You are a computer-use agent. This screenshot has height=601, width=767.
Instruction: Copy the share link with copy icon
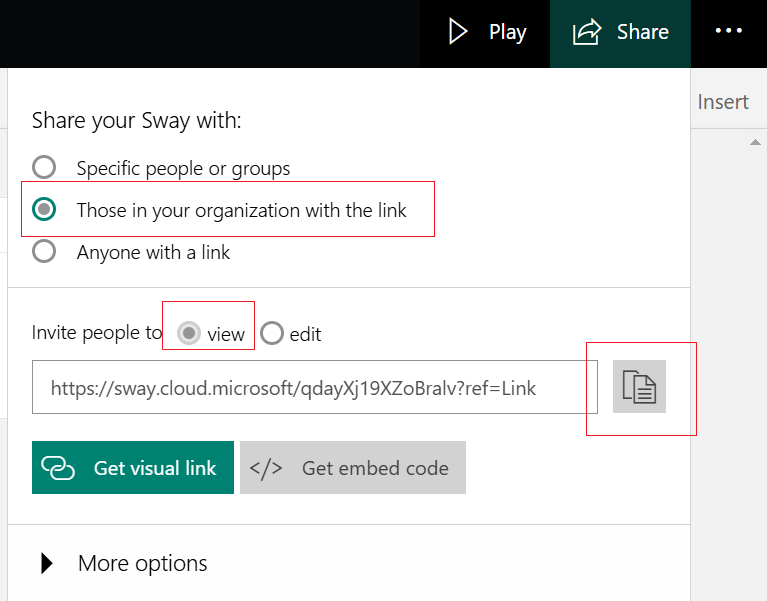pyautogui.click(x=639, y=387)
